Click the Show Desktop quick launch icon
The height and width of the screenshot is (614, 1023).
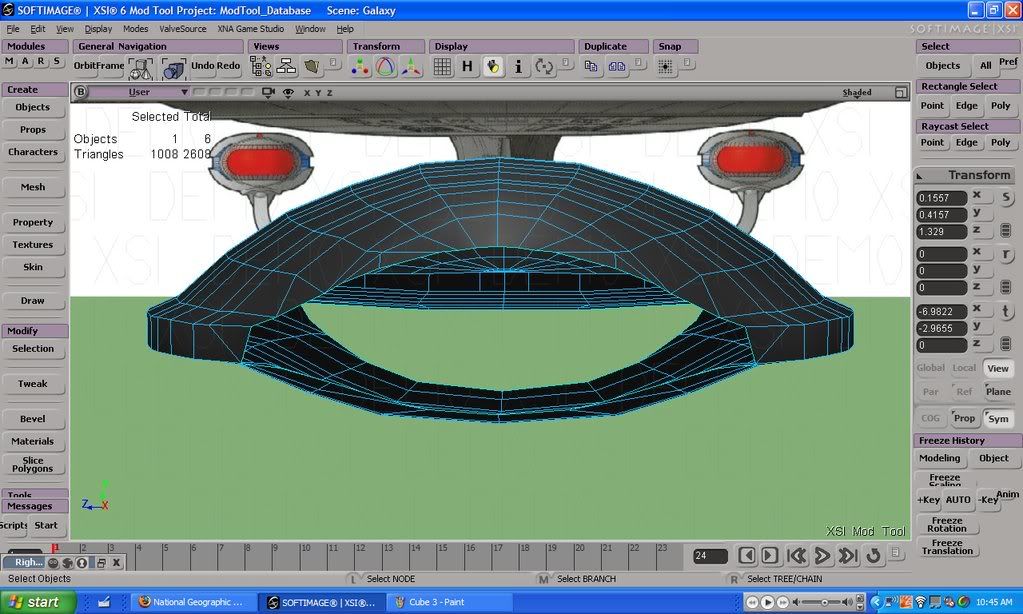click(x=104, y=602)
